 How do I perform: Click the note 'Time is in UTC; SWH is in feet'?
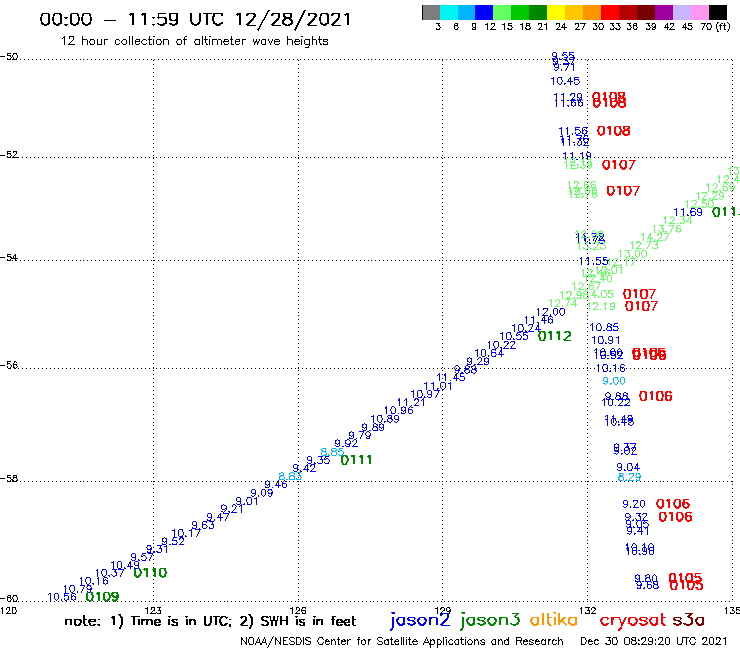coord(210,621)
